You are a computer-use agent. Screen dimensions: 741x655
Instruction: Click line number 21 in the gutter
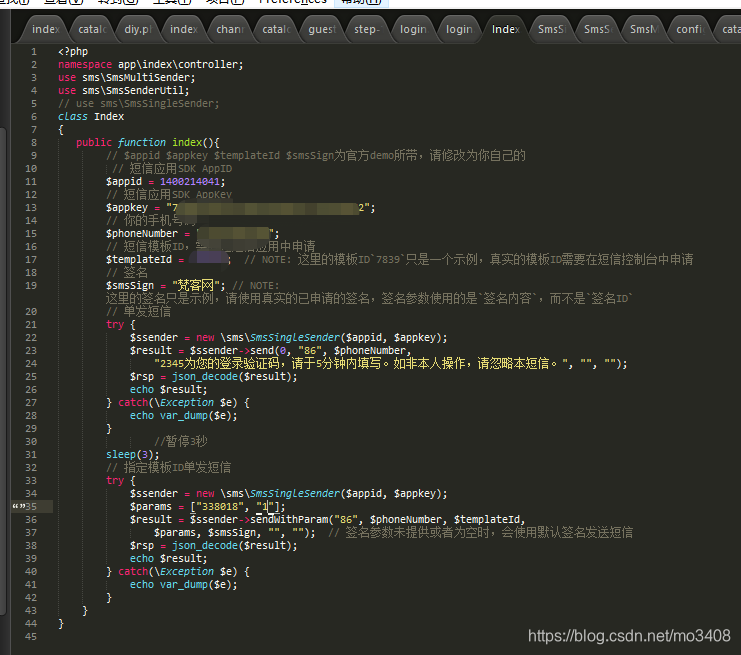click(31, 325)
